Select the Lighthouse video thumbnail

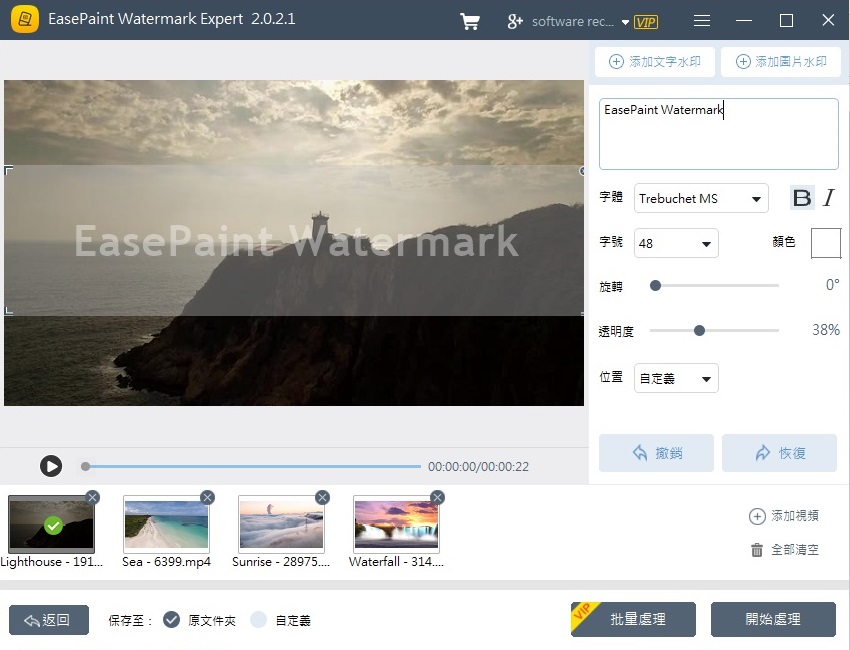click(x=51, y=525)
